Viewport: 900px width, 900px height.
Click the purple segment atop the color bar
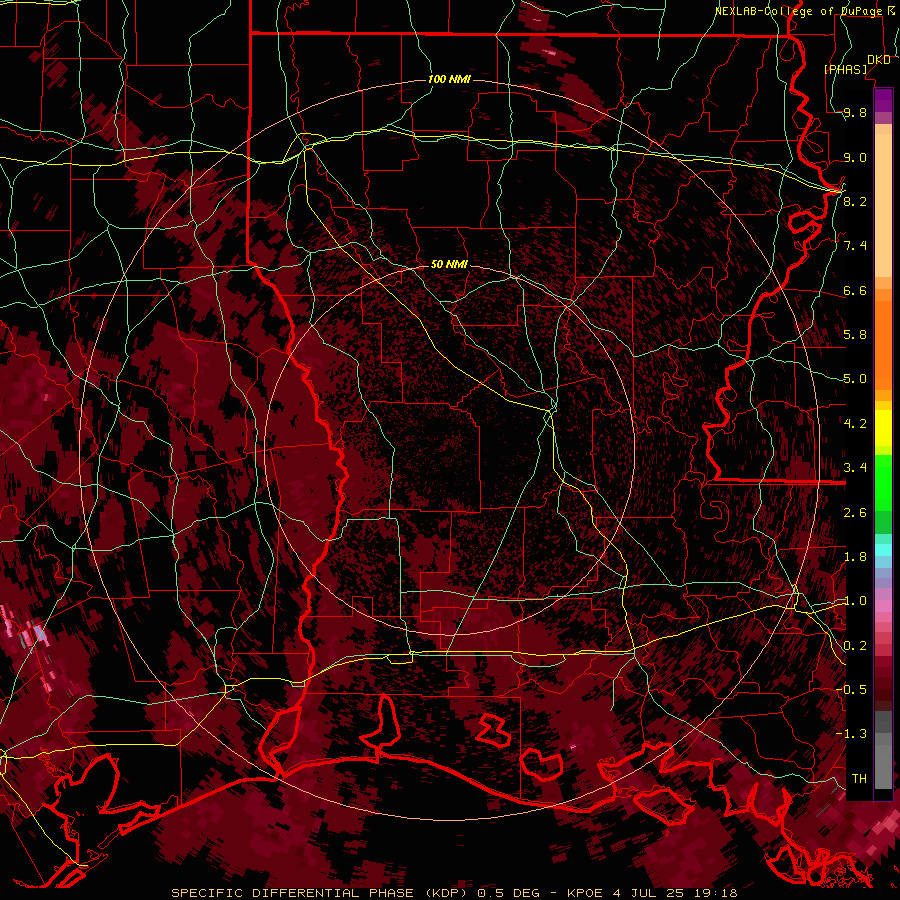(x=883, y=100)
